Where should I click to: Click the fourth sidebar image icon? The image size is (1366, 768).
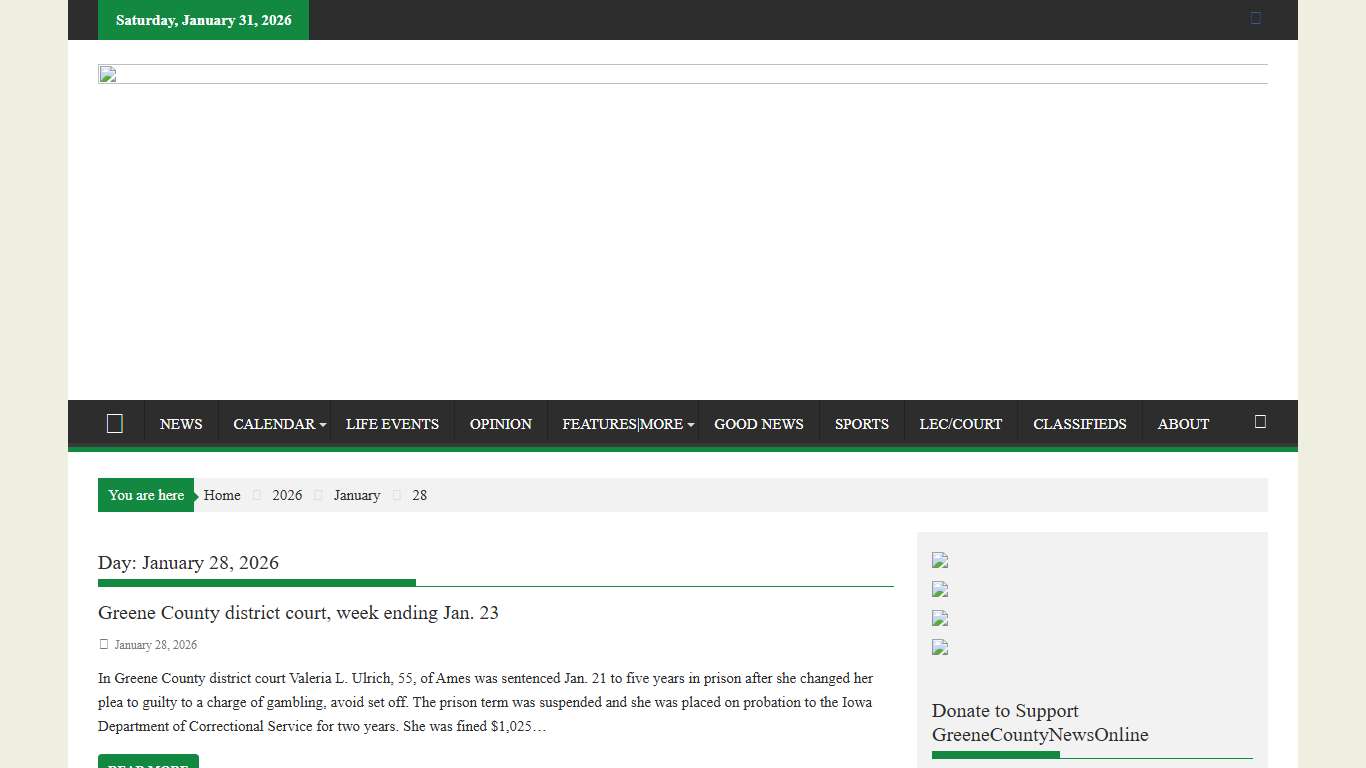click(x=940, y=648)
